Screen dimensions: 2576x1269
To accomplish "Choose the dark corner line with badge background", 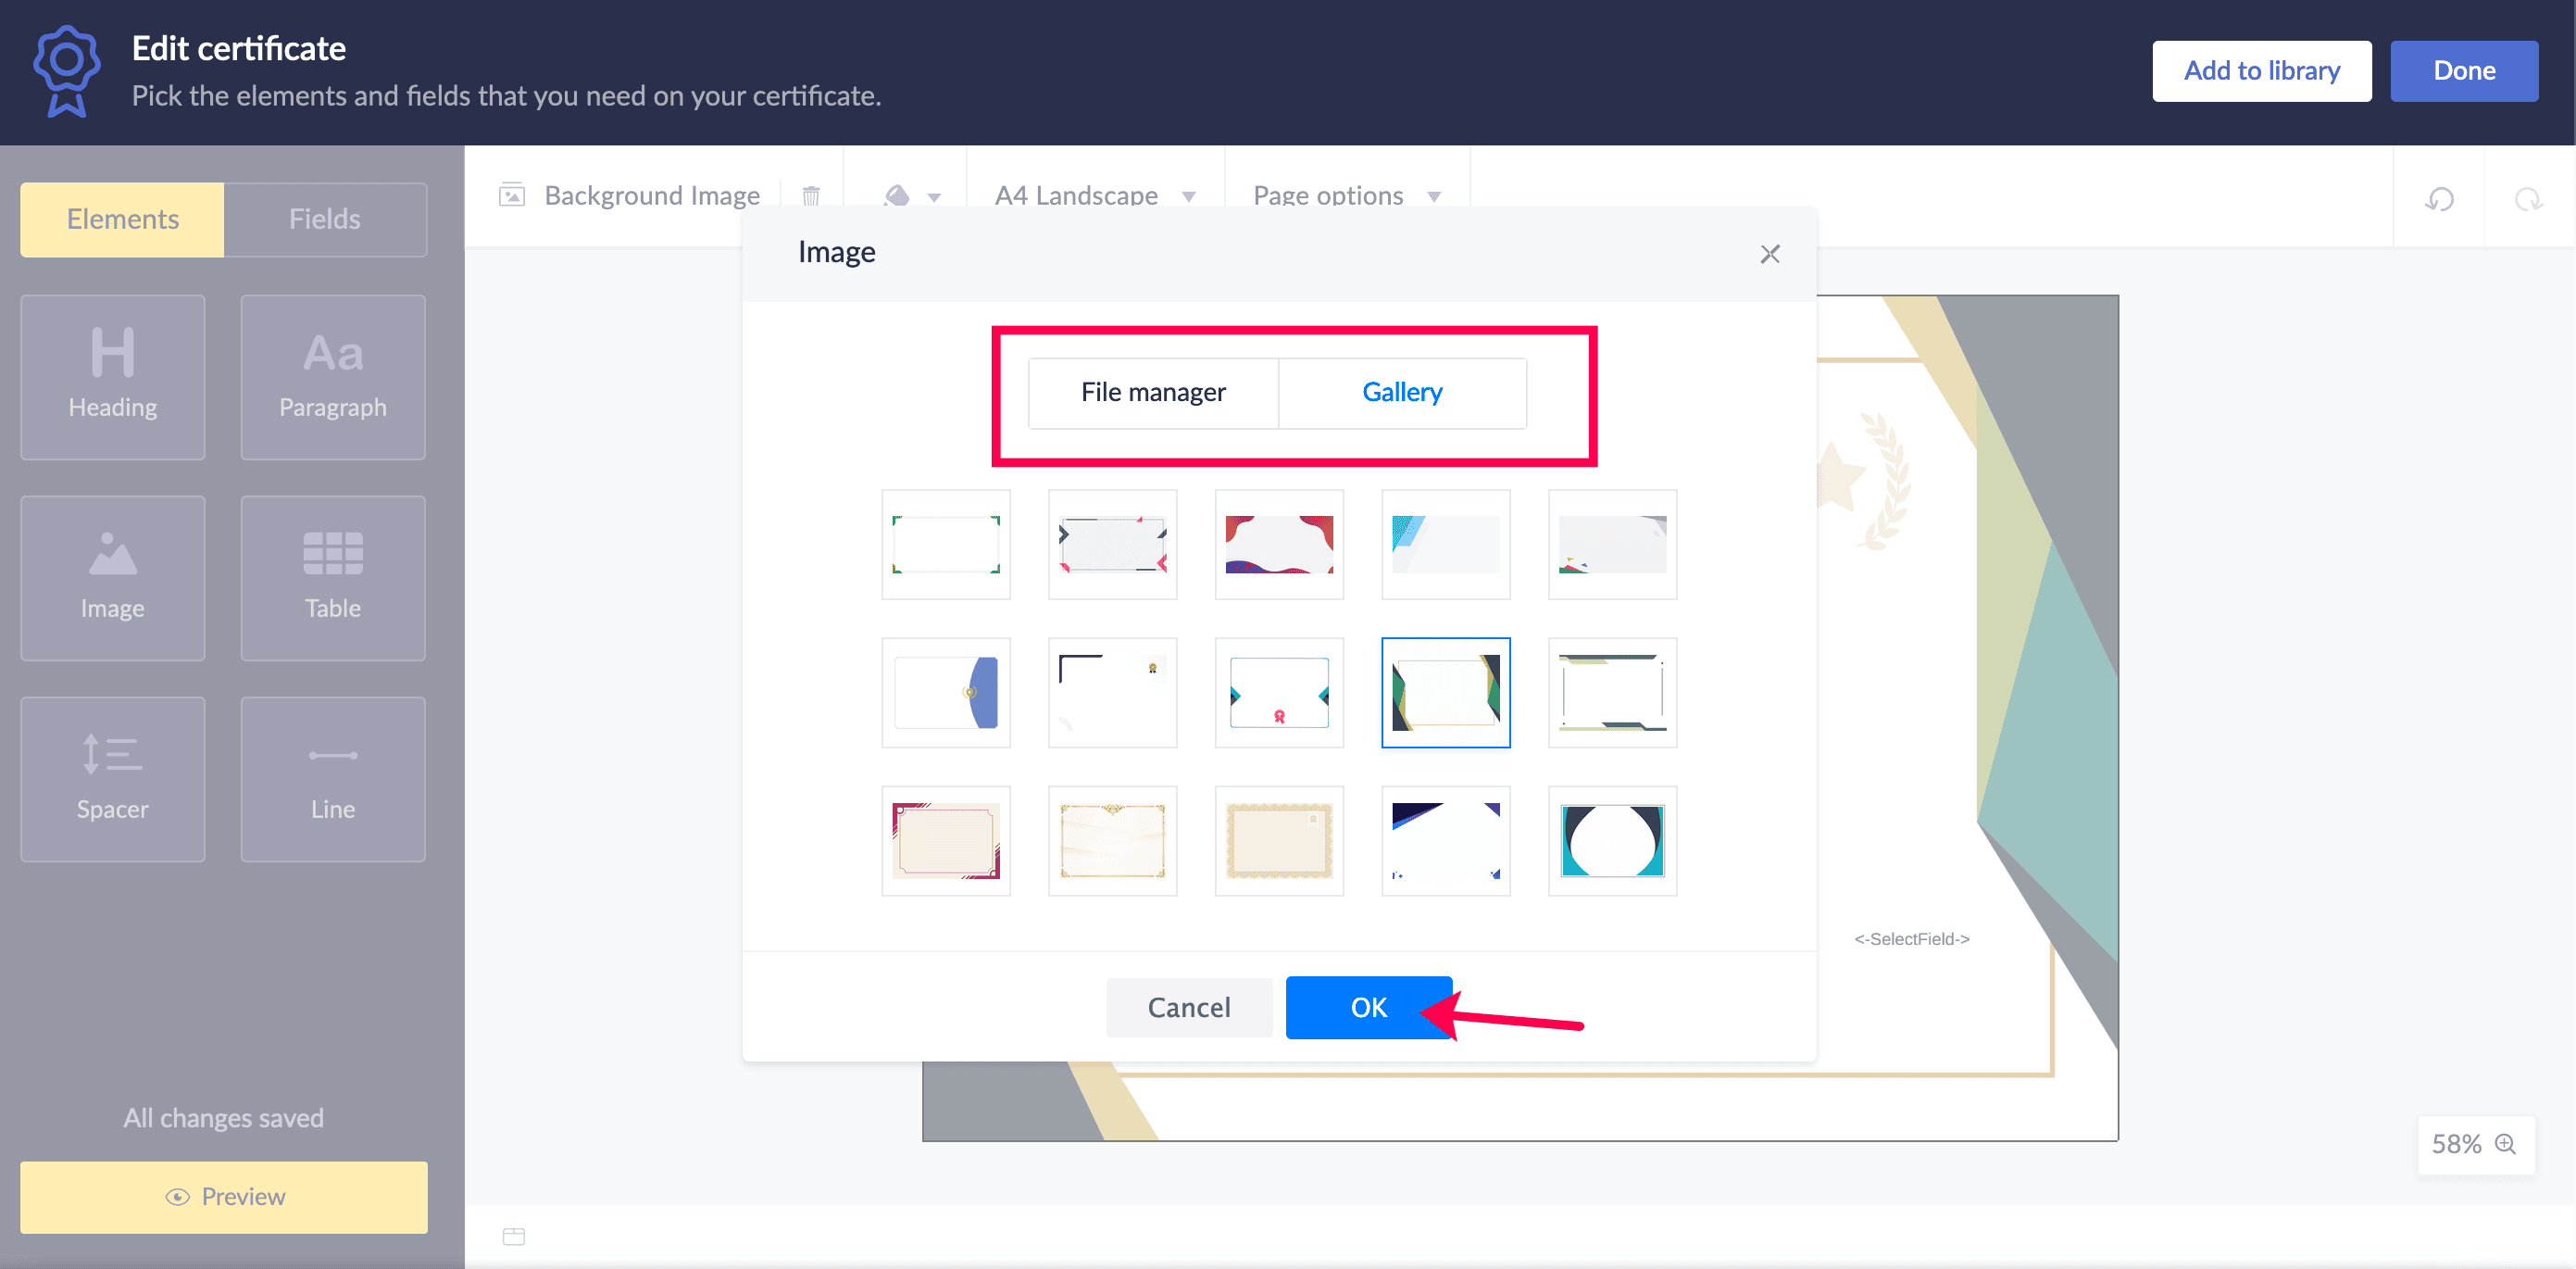I will pyautogui.click(x=1113, y=693).
